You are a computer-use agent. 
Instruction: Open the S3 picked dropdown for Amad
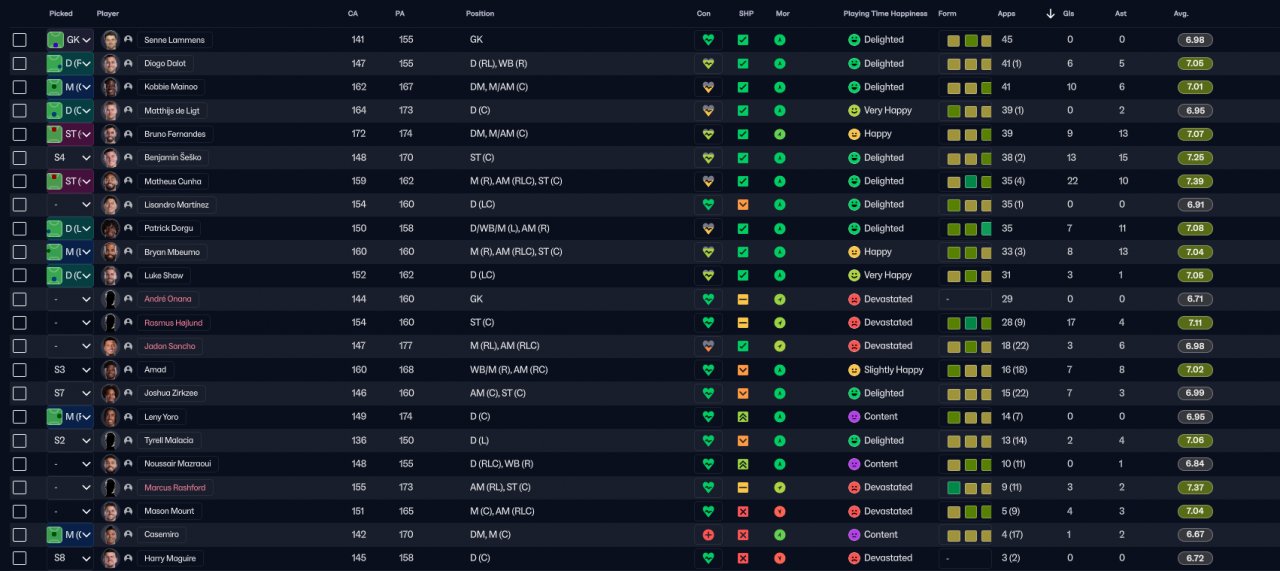tap(70, 370)
